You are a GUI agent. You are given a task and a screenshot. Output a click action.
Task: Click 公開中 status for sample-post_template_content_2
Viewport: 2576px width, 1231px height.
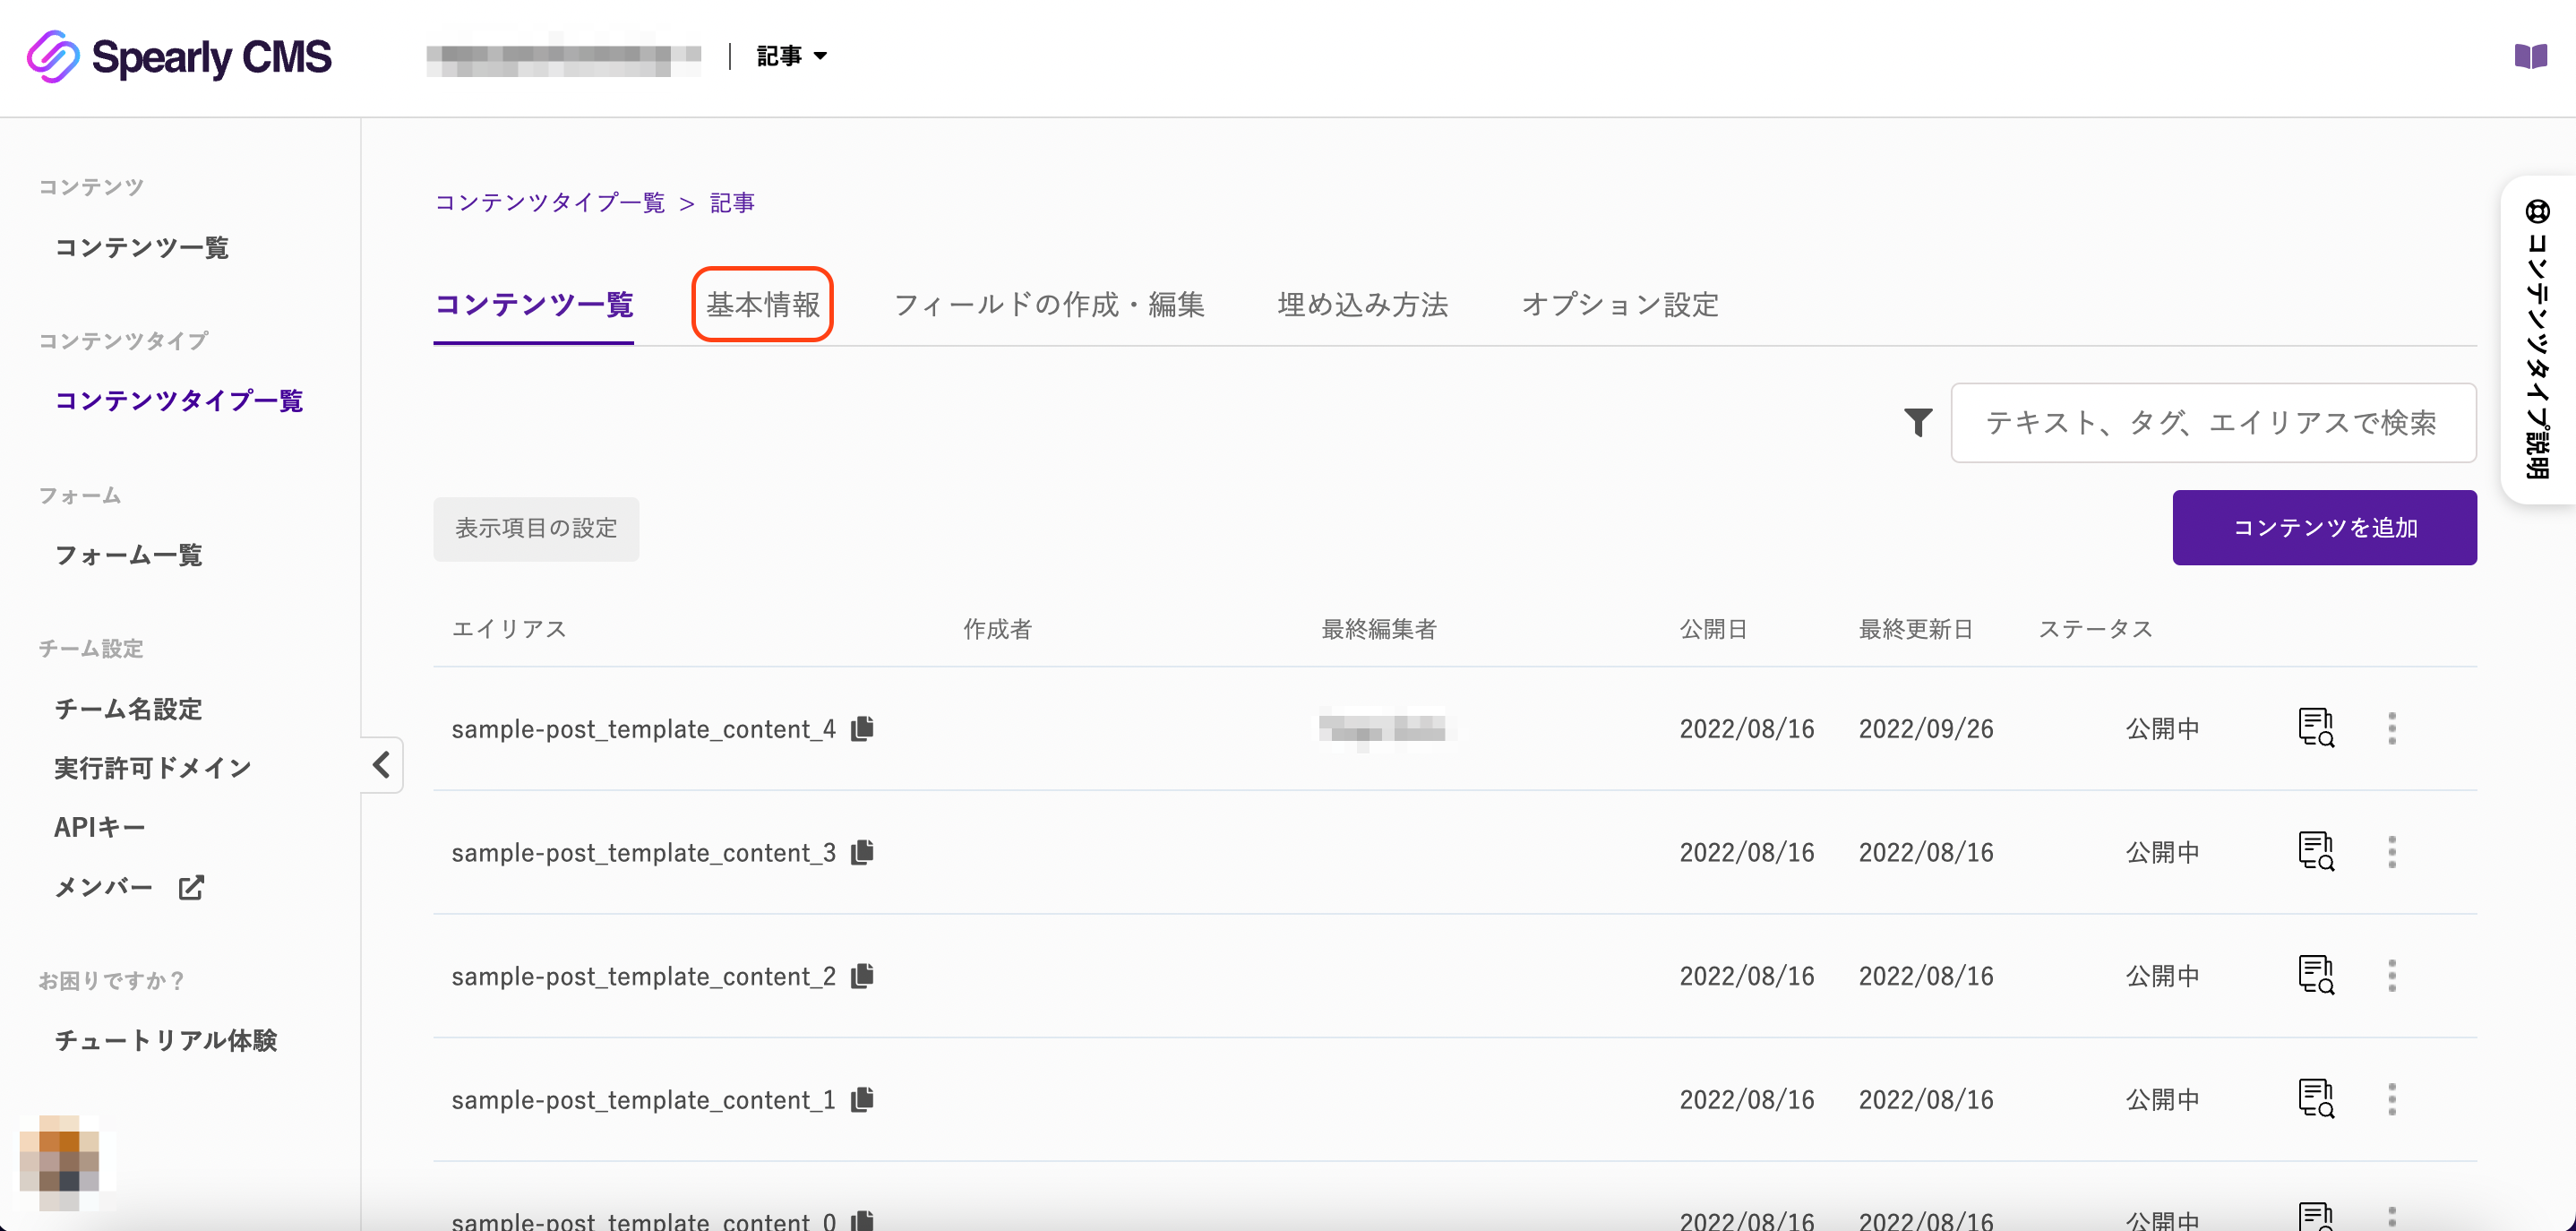(2162, 976)
